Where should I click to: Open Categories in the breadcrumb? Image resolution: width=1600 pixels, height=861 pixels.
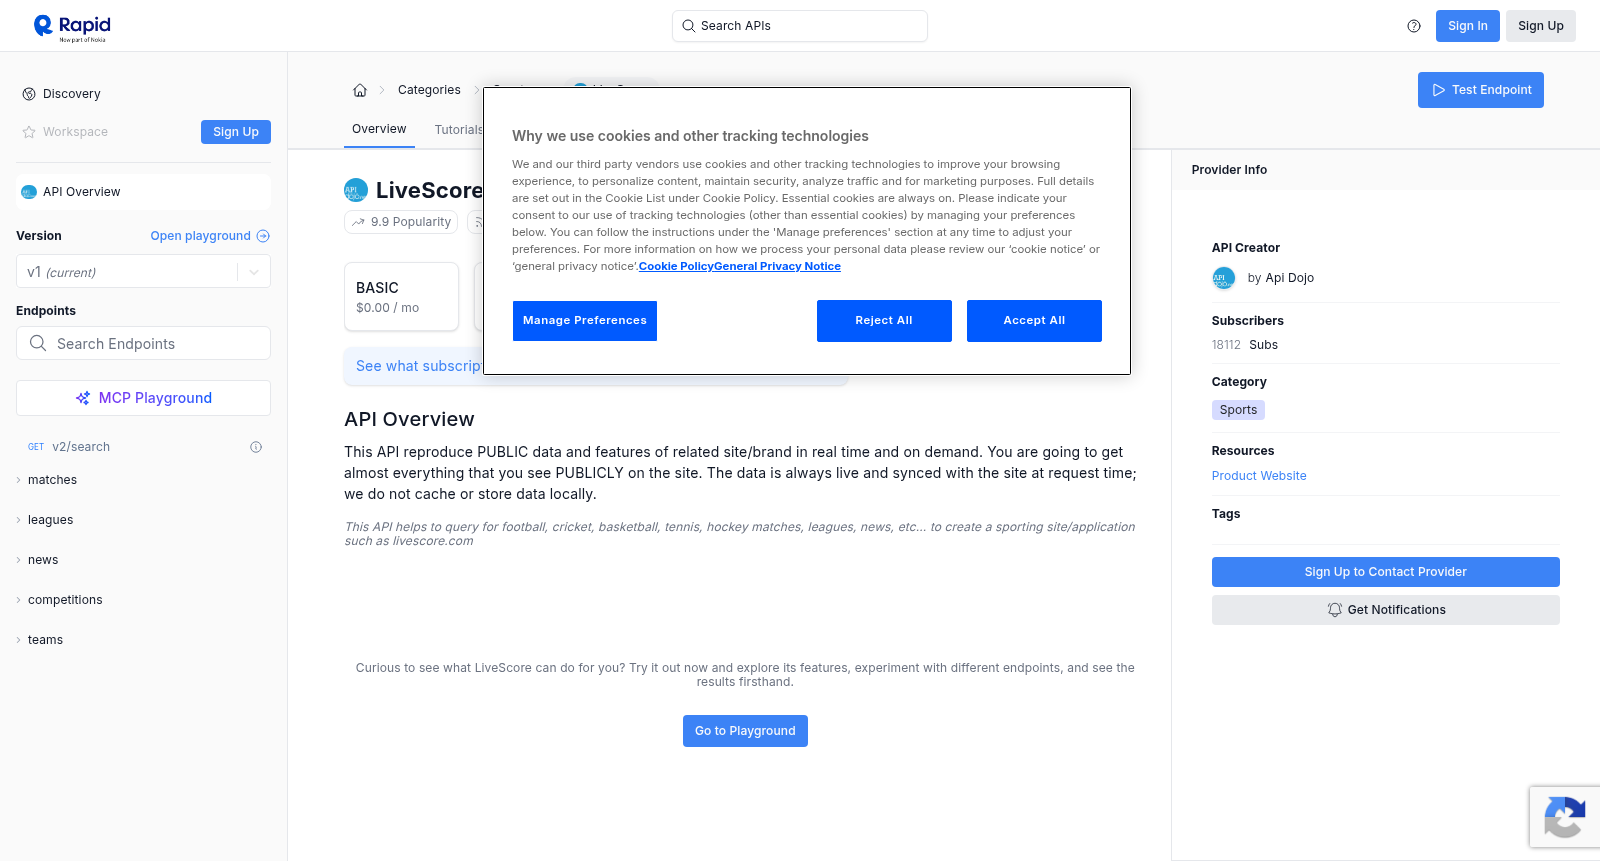click(429, 90)
